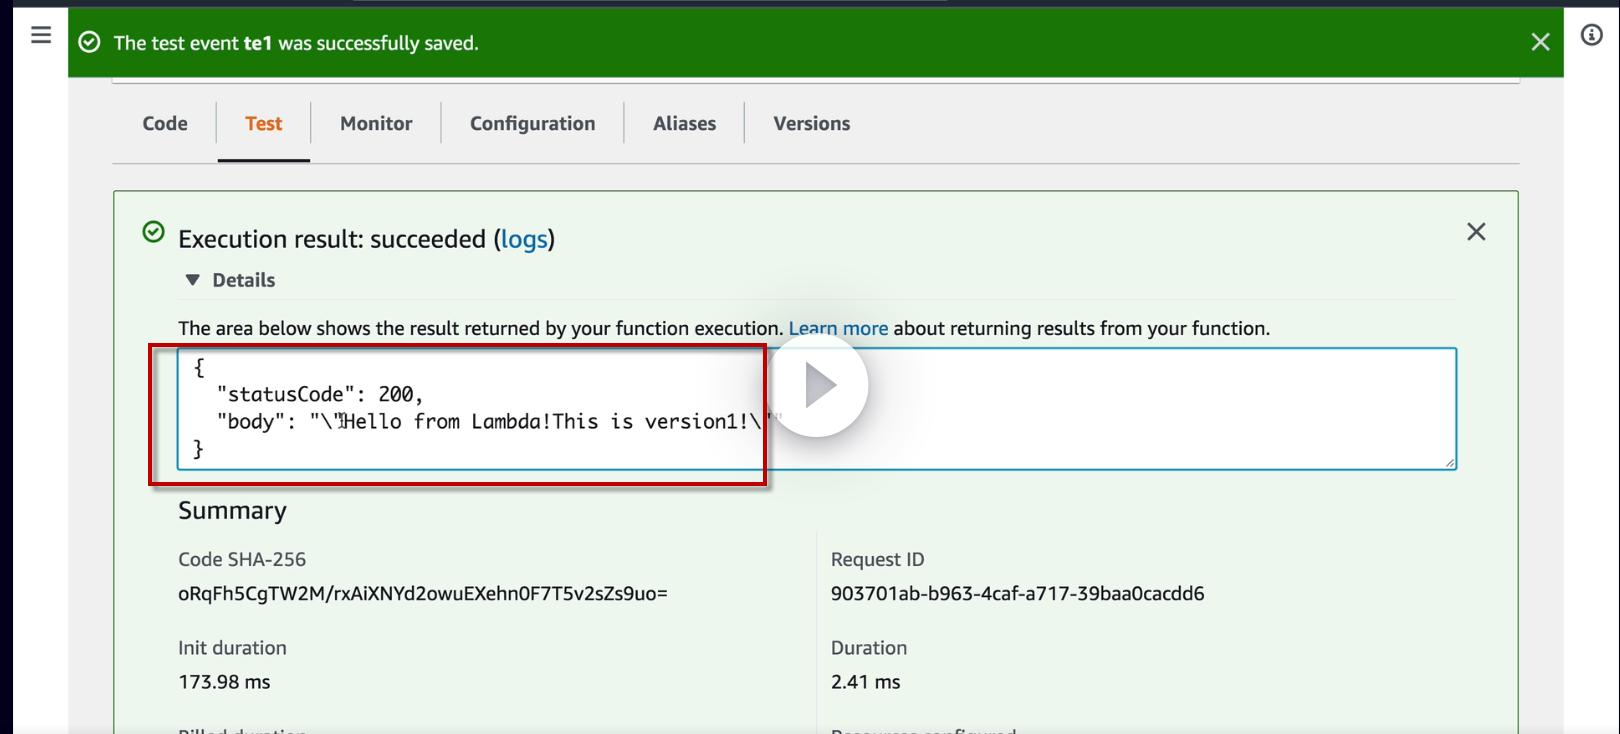Viewport: 1620px width, 734px height.
Task: View the Versions tab
Action: pyautogui.click(x=812, y=123)
